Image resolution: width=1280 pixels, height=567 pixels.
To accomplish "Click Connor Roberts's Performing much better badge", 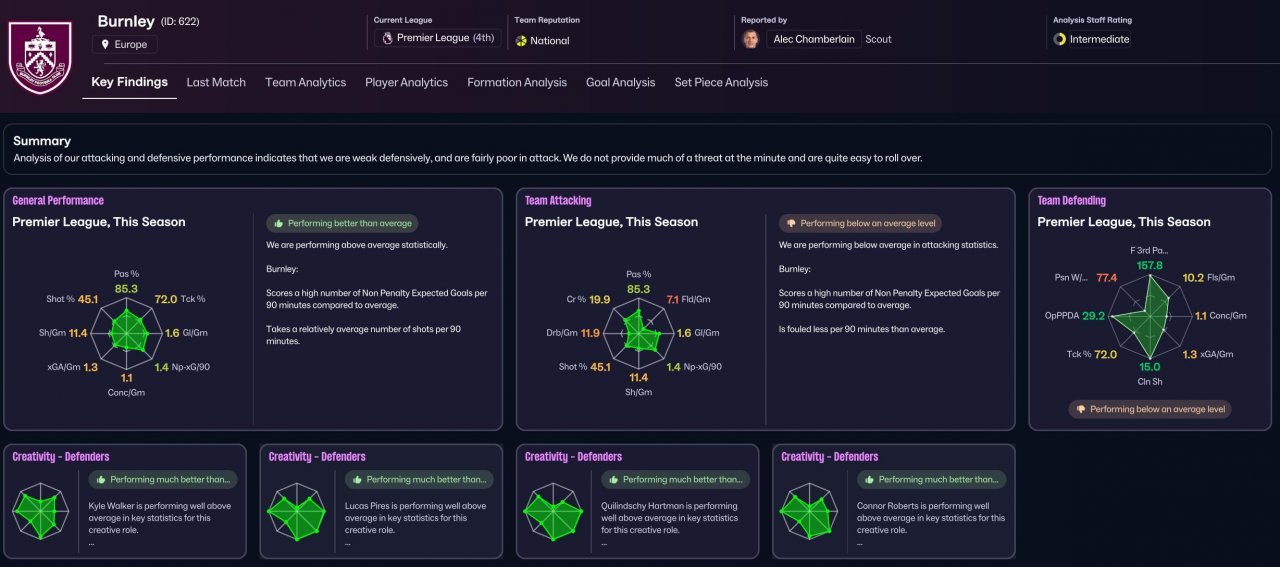I will (x=932, y=479).
